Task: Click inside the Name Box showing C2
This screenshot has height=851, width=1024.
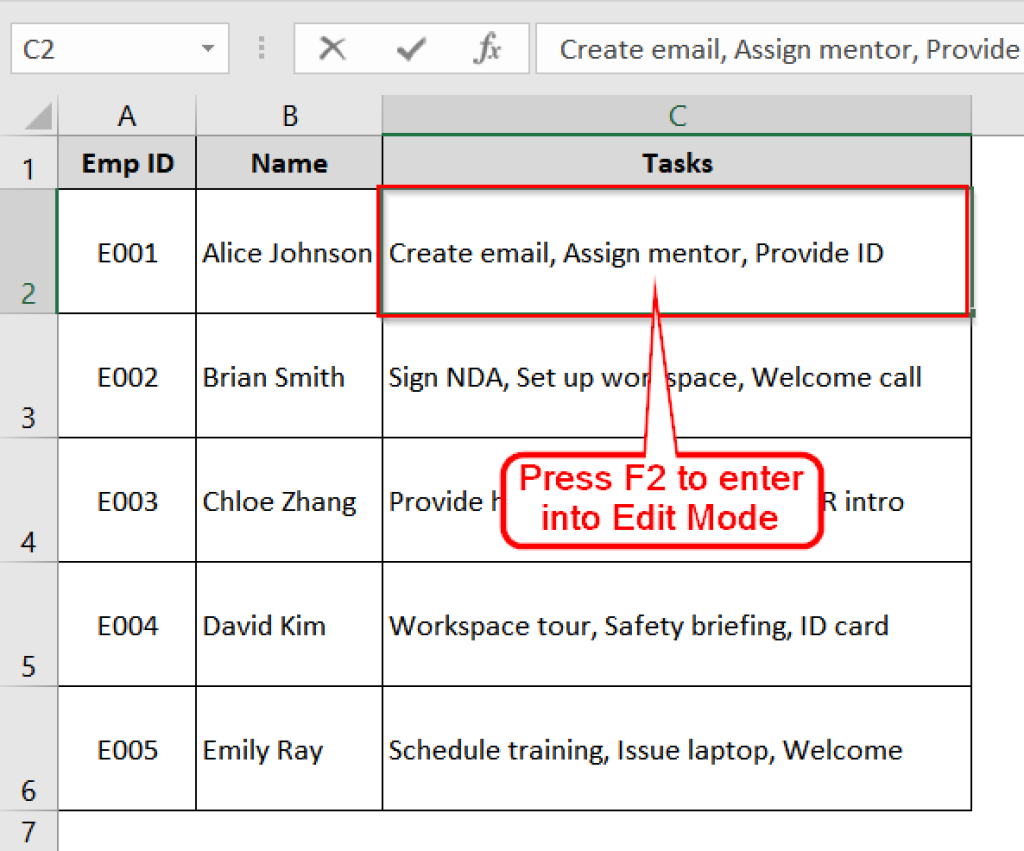Action: click(100, 49)
